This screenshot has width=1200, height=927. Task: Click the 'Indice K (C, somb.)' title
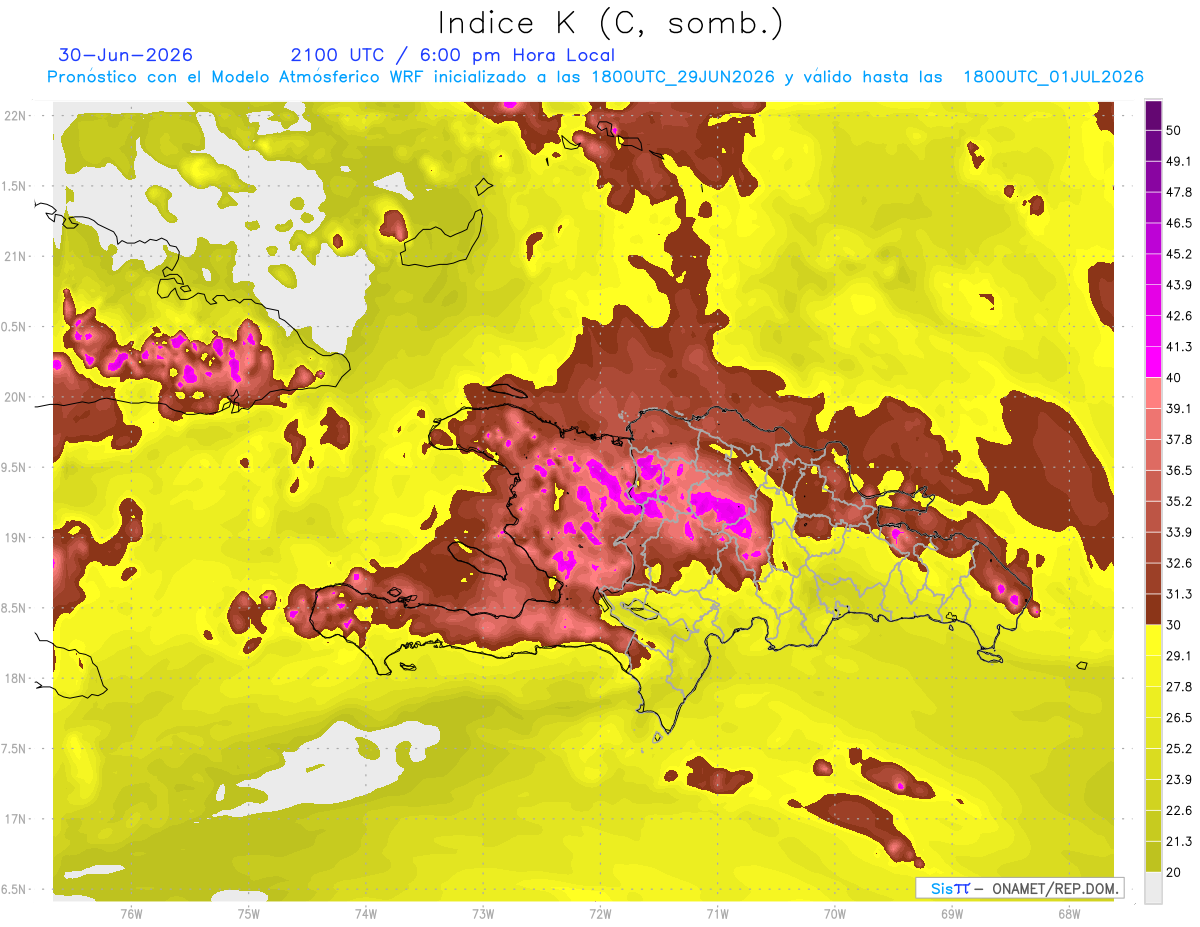coord(611,23)
